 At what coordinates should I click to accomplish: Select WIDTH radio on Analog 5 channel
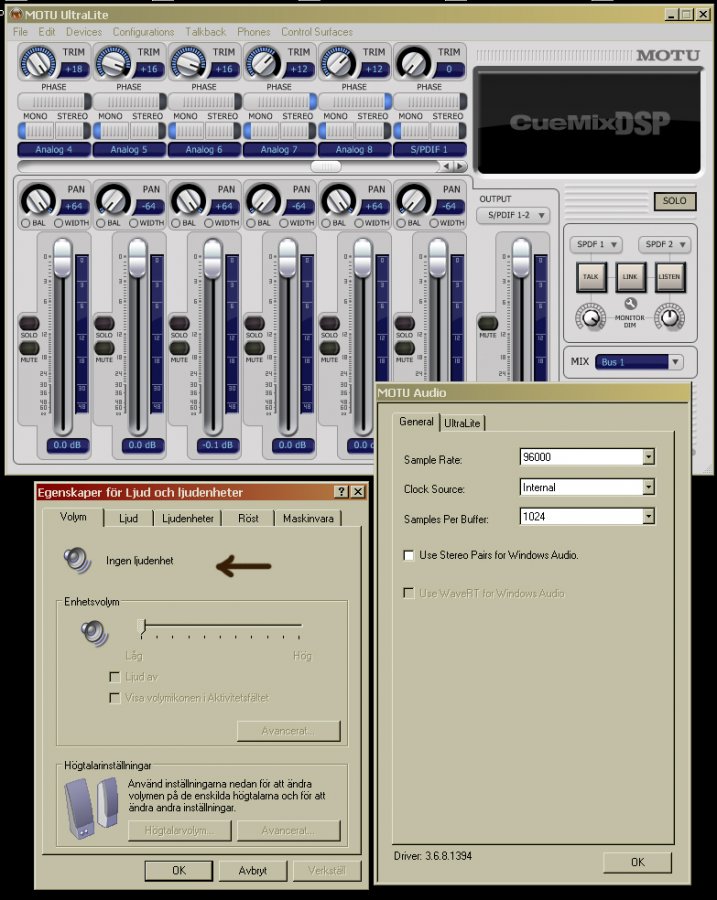click(x=134, y=223)
